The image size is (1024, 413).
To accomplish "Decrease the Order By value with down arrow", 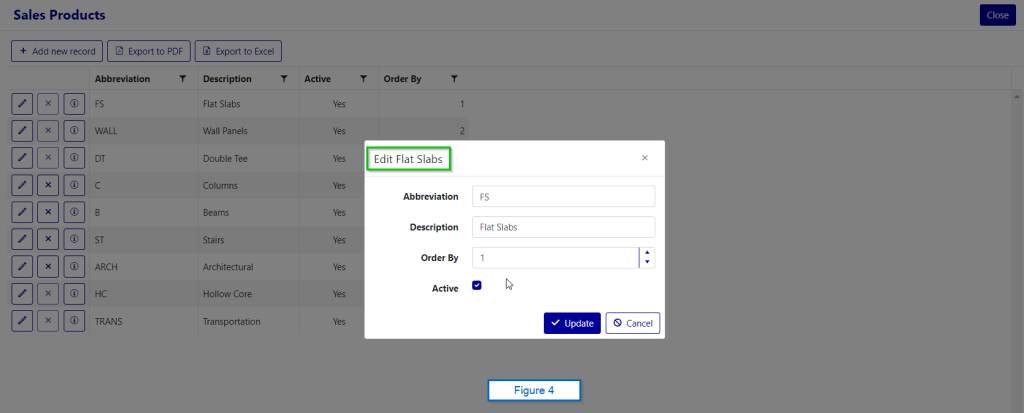I will (x=647, y=263).
